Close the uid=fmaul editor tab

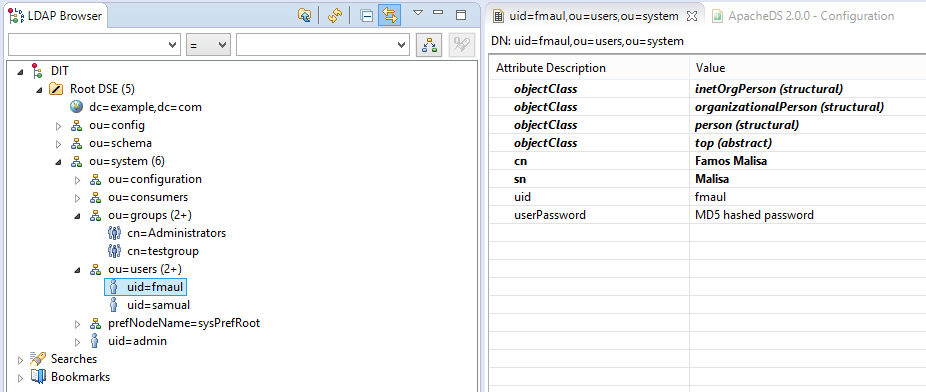pos(693,16)
